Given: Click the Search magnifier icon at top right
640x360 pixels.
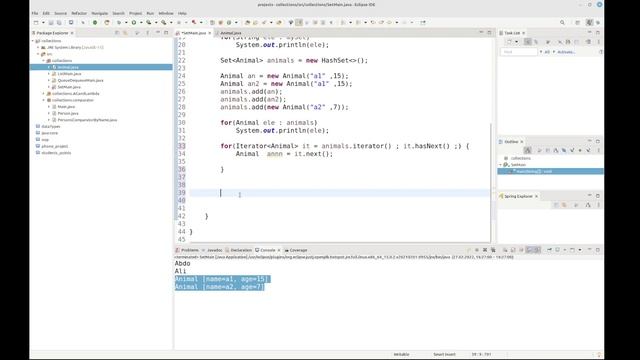Looking at the screenshot, I should 562,22.
